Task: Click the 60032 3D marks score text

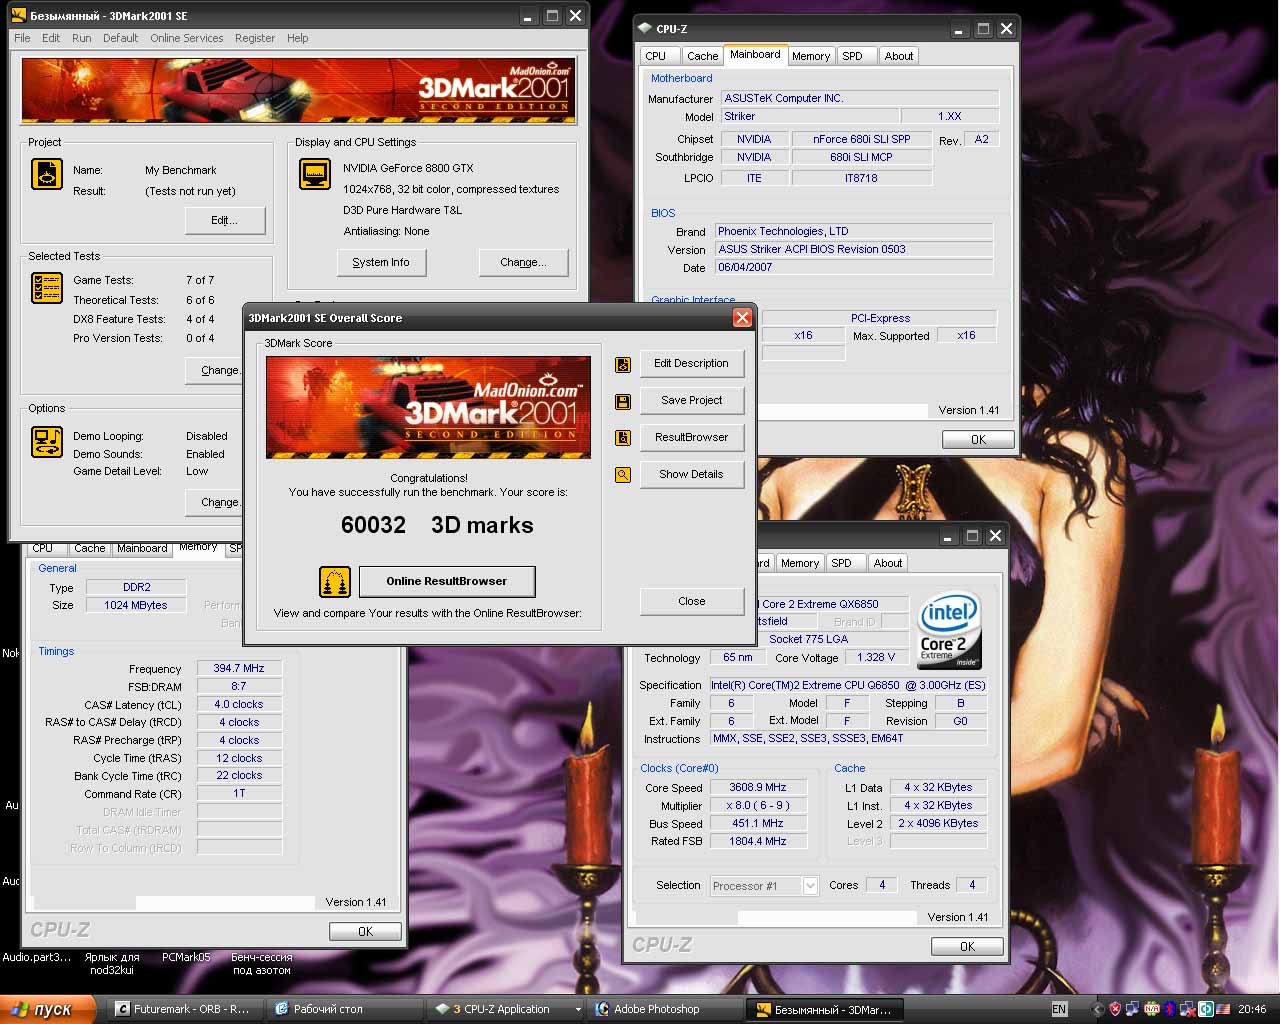Action: click(437, 526)
